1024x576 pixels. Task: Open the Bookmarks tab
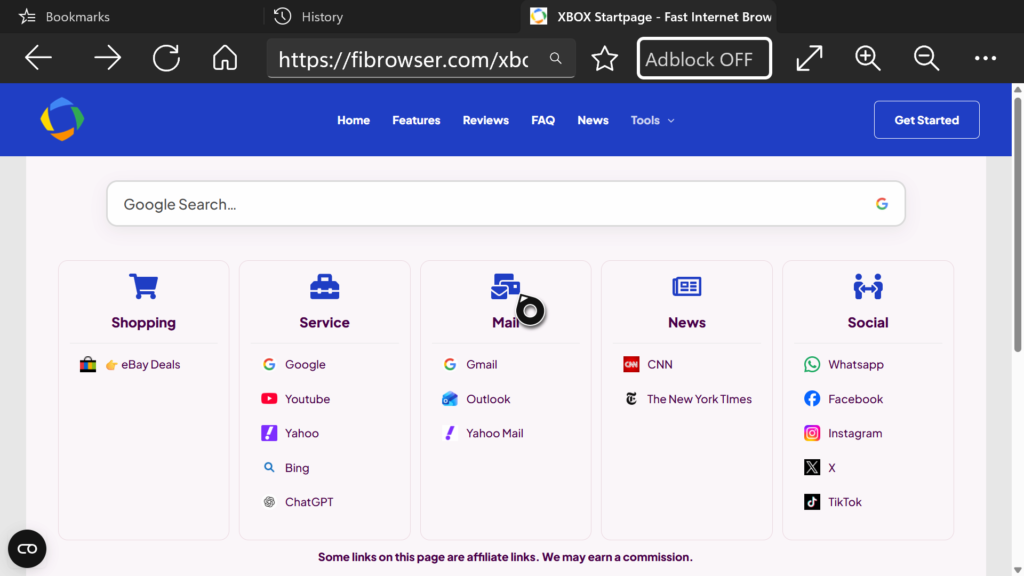click(65, 16)
